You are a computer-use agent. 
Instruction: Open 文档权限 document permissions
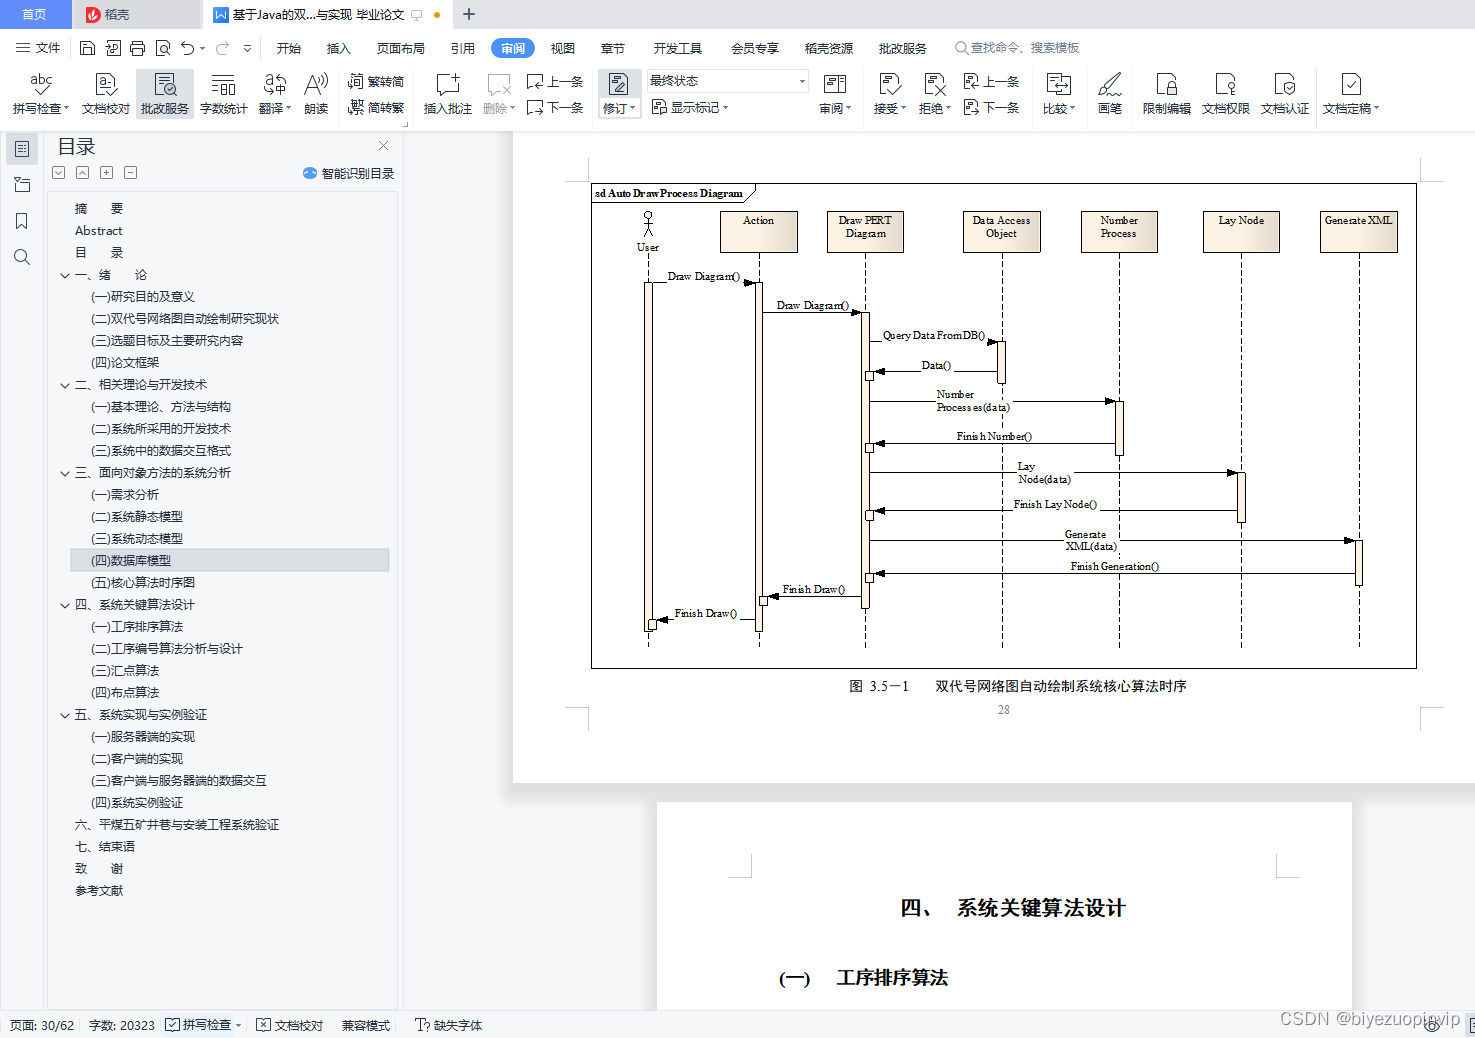[1226, 93]
